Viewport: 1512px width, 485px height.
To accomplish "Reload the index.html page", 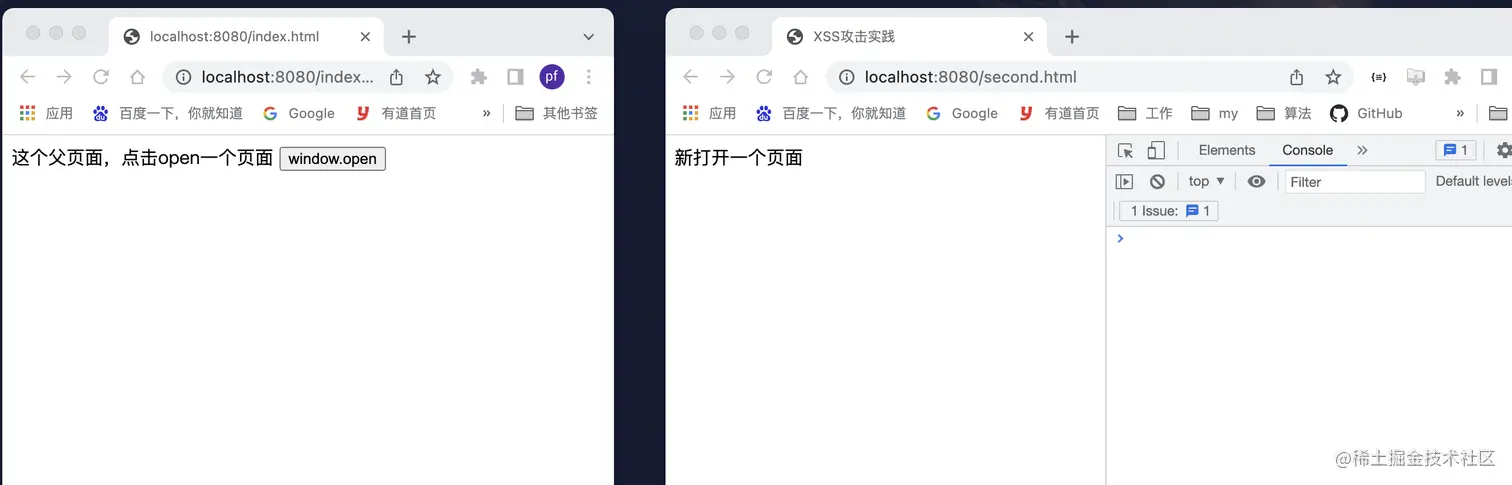I will click(x=101, y=77).
